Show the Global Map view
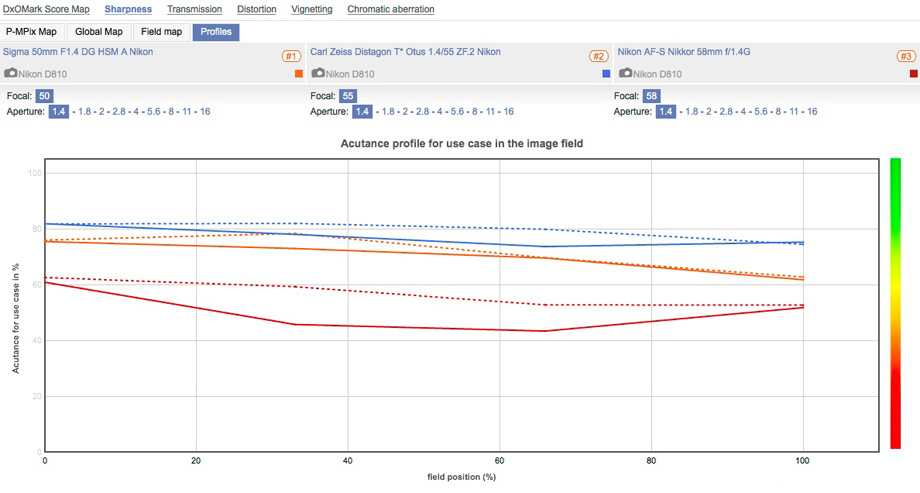This screenshot has height=493, width=920. pos(99,32)
